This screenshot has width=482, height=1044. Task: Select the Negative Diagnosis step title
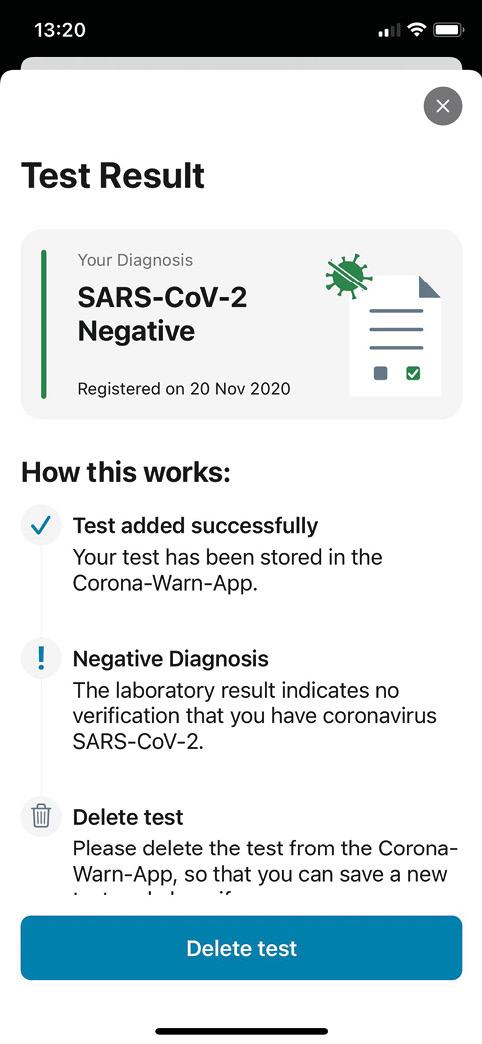point(170,658)
